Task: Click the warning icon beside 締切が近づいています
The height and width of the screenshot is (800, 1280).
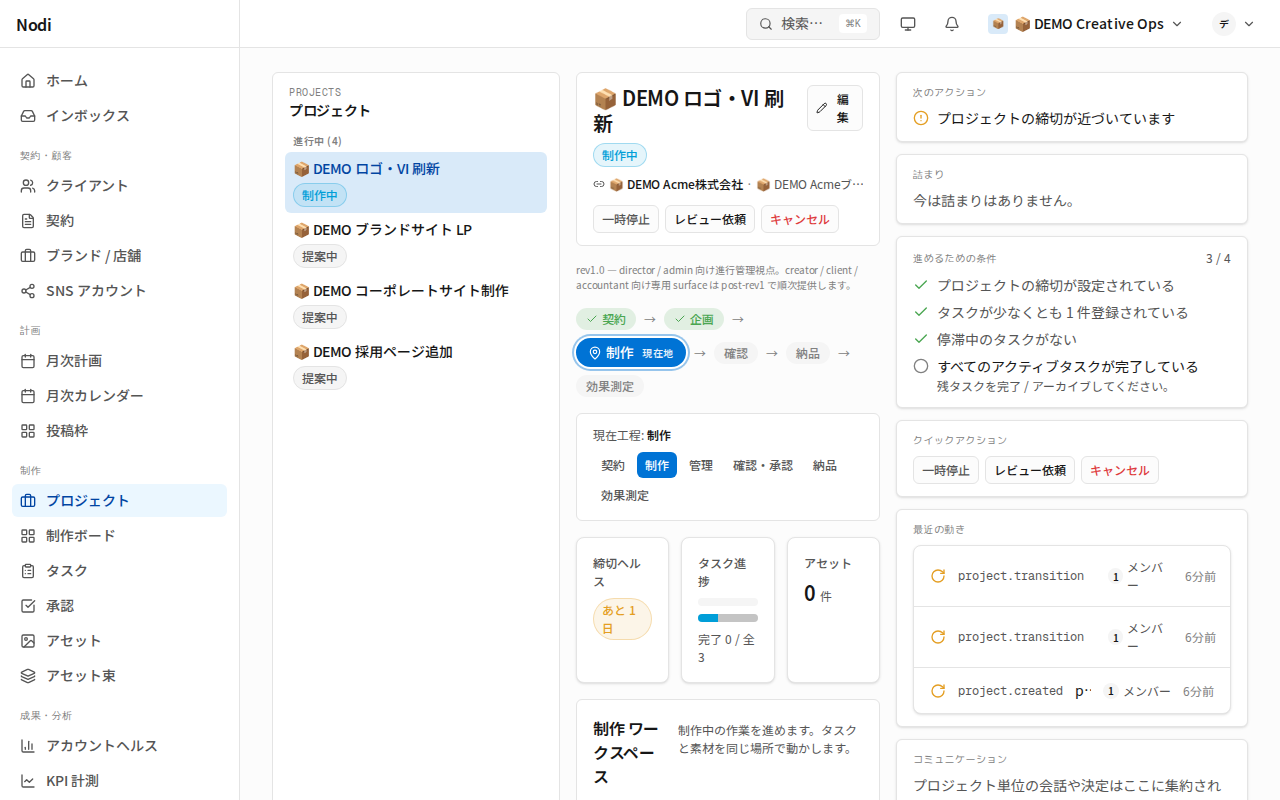Action: [921, 118]
